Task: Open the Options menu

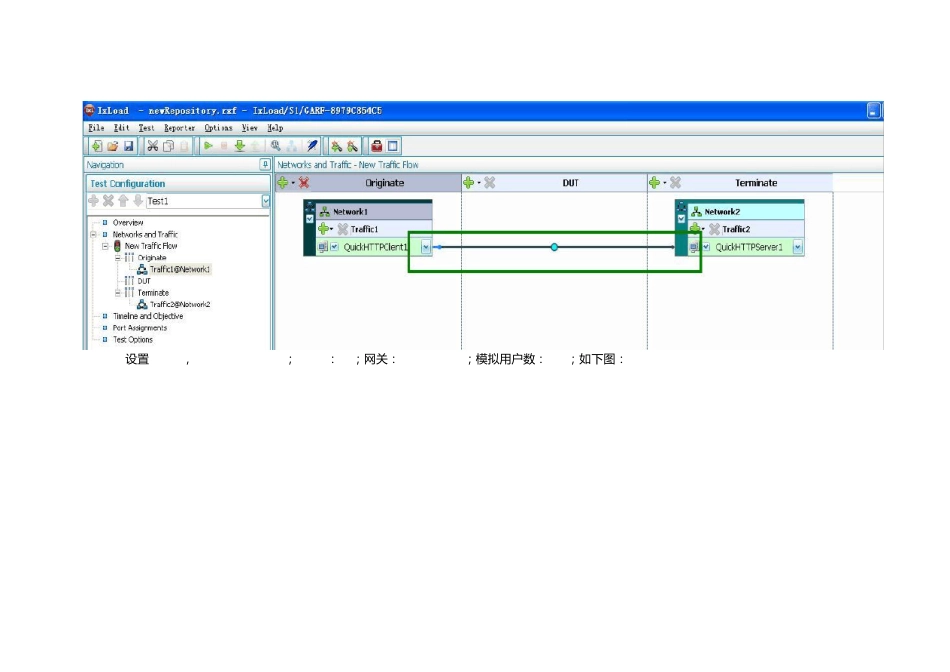Action: [218, 128]
